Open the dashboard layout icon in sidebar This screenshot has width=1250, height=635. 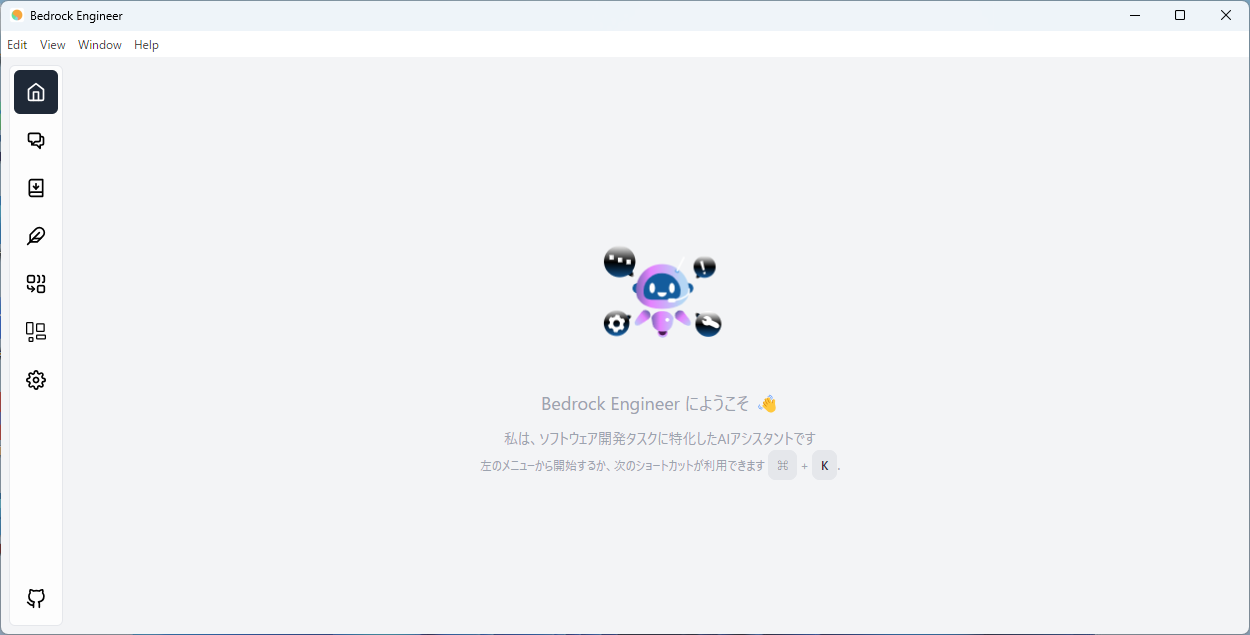tap(36, 332)
